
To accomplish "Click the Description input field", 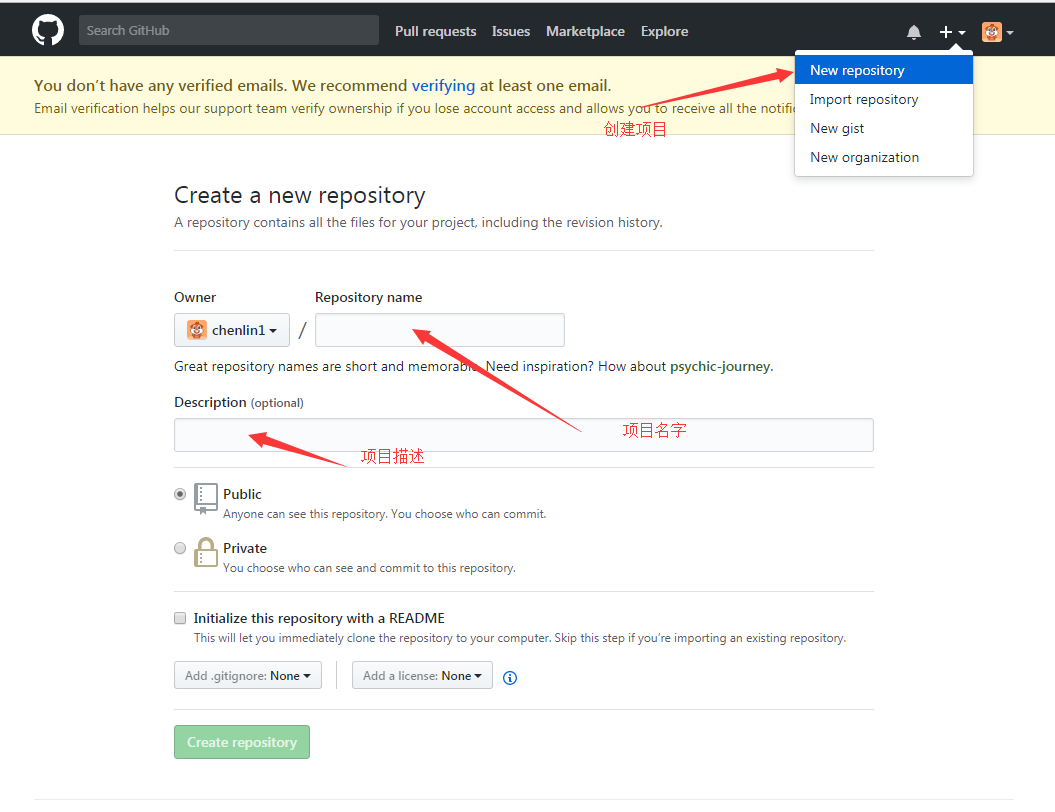I will click(523, 435).
